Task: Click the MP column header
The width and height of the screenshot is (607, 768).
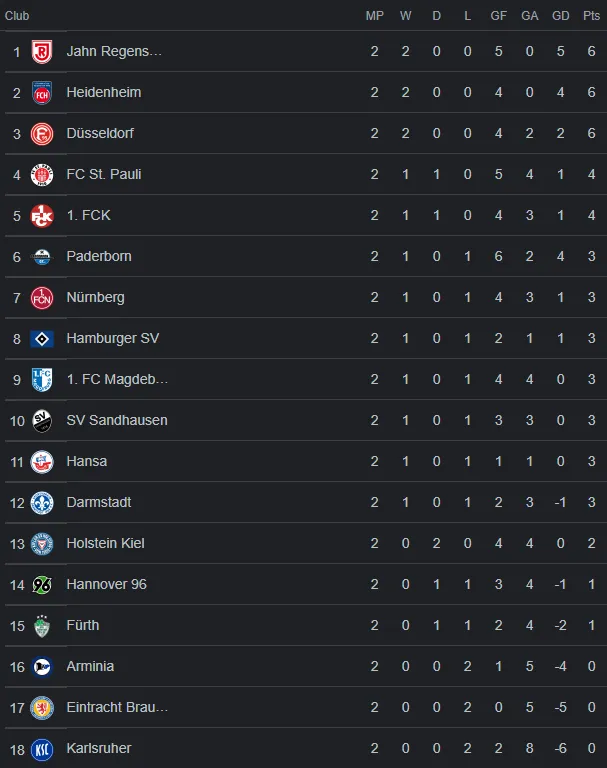Action: (374, 16)
